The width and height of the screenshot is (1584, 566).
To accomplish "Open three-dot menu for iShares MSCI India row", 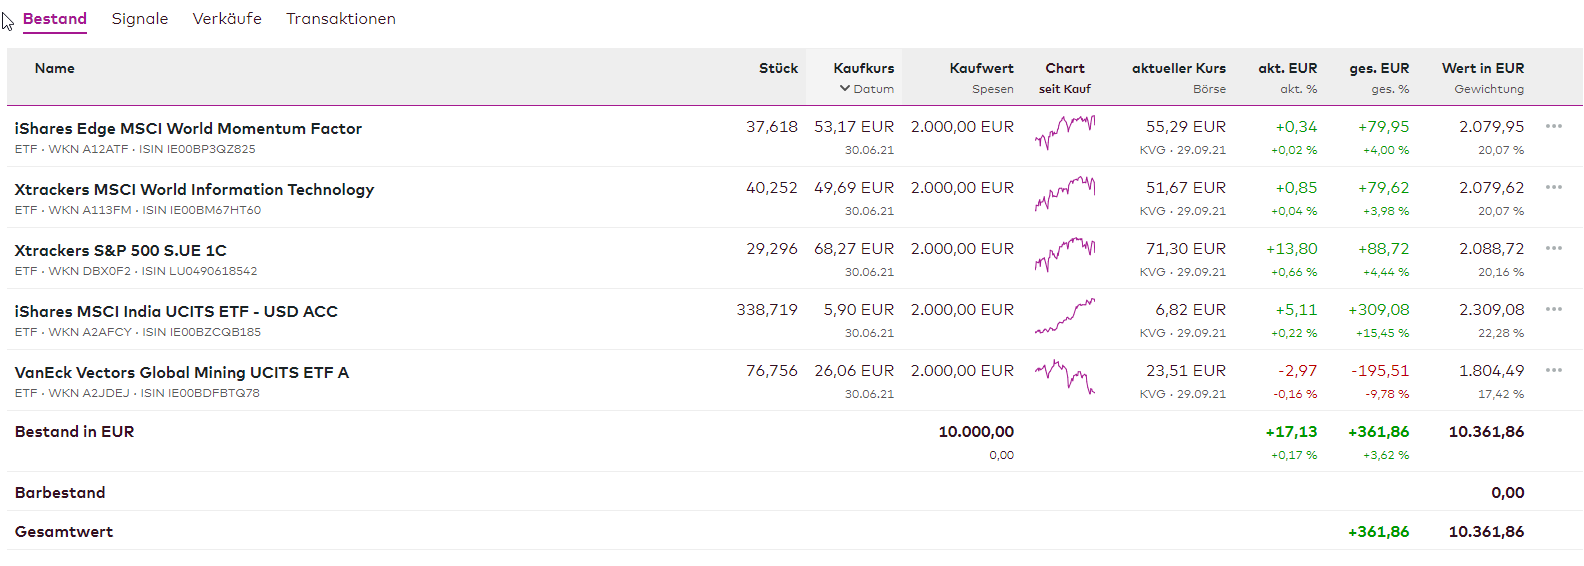I will point(1553,309).
